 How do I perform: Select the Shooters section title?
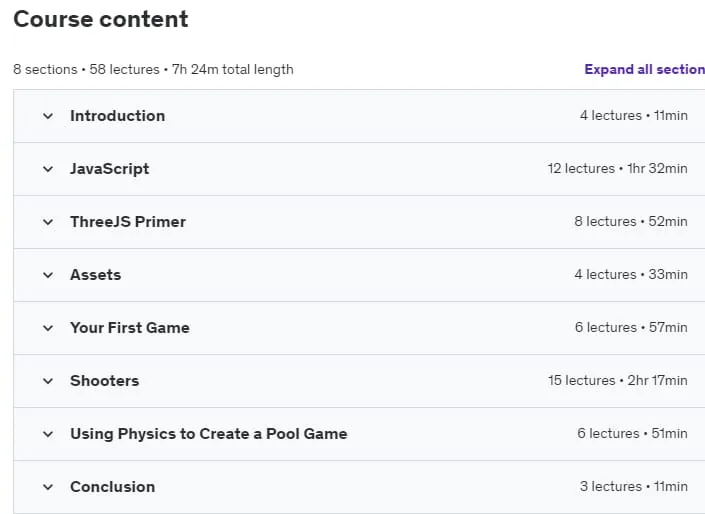[x=104, y=381]
